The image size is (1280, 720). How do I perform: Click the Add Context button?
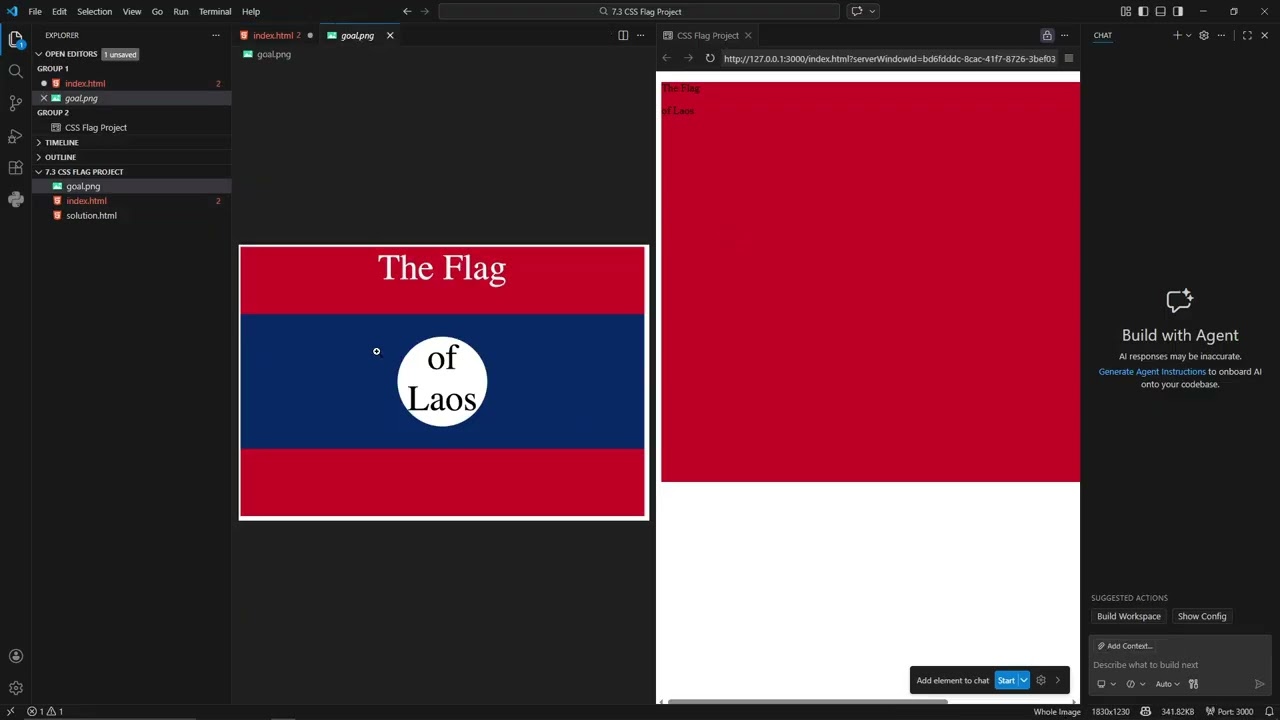pos(1126,646)
